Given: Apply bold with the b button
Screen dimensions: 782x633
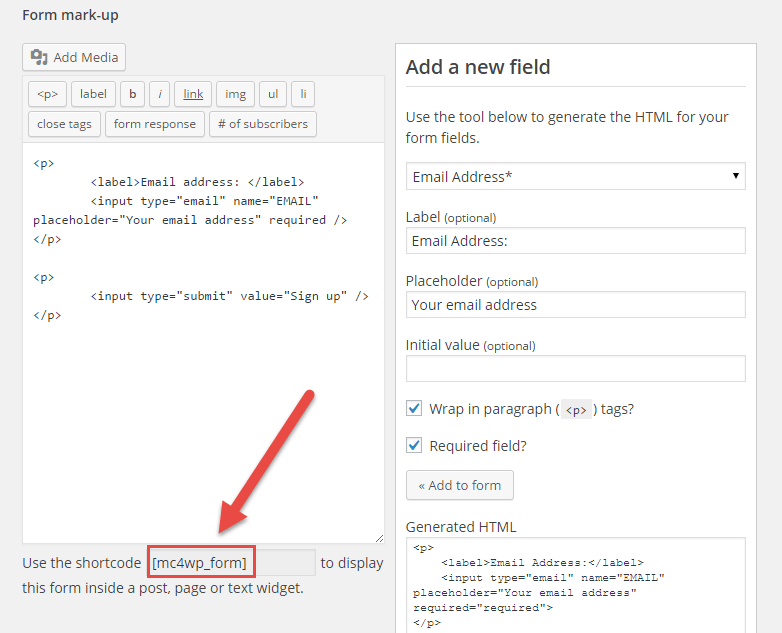Looking at the screenshot, I should tap(132, 94).
